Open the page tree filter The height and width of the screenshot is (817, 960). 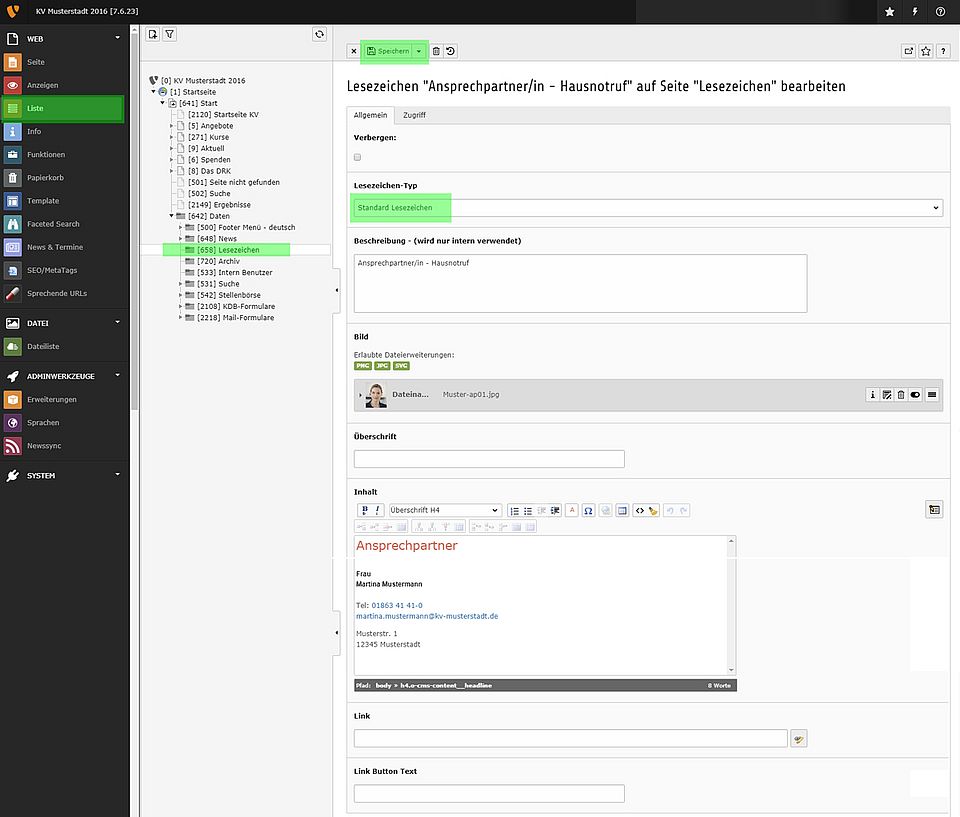pyautogui.click(x=169, y=34)
